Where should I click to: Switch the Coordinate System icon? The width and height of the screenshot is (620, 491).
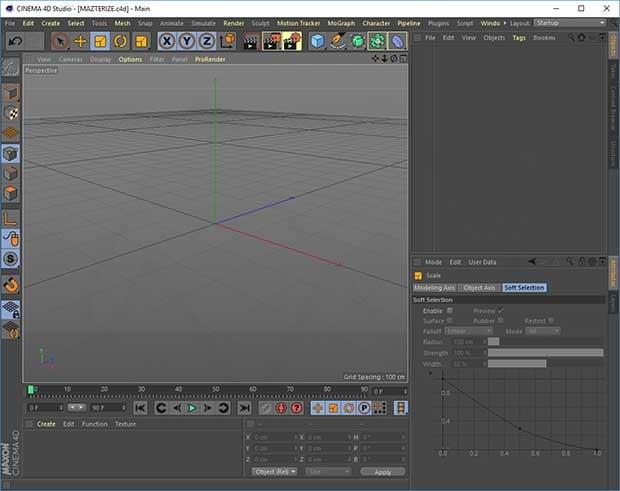coord(228,41)
